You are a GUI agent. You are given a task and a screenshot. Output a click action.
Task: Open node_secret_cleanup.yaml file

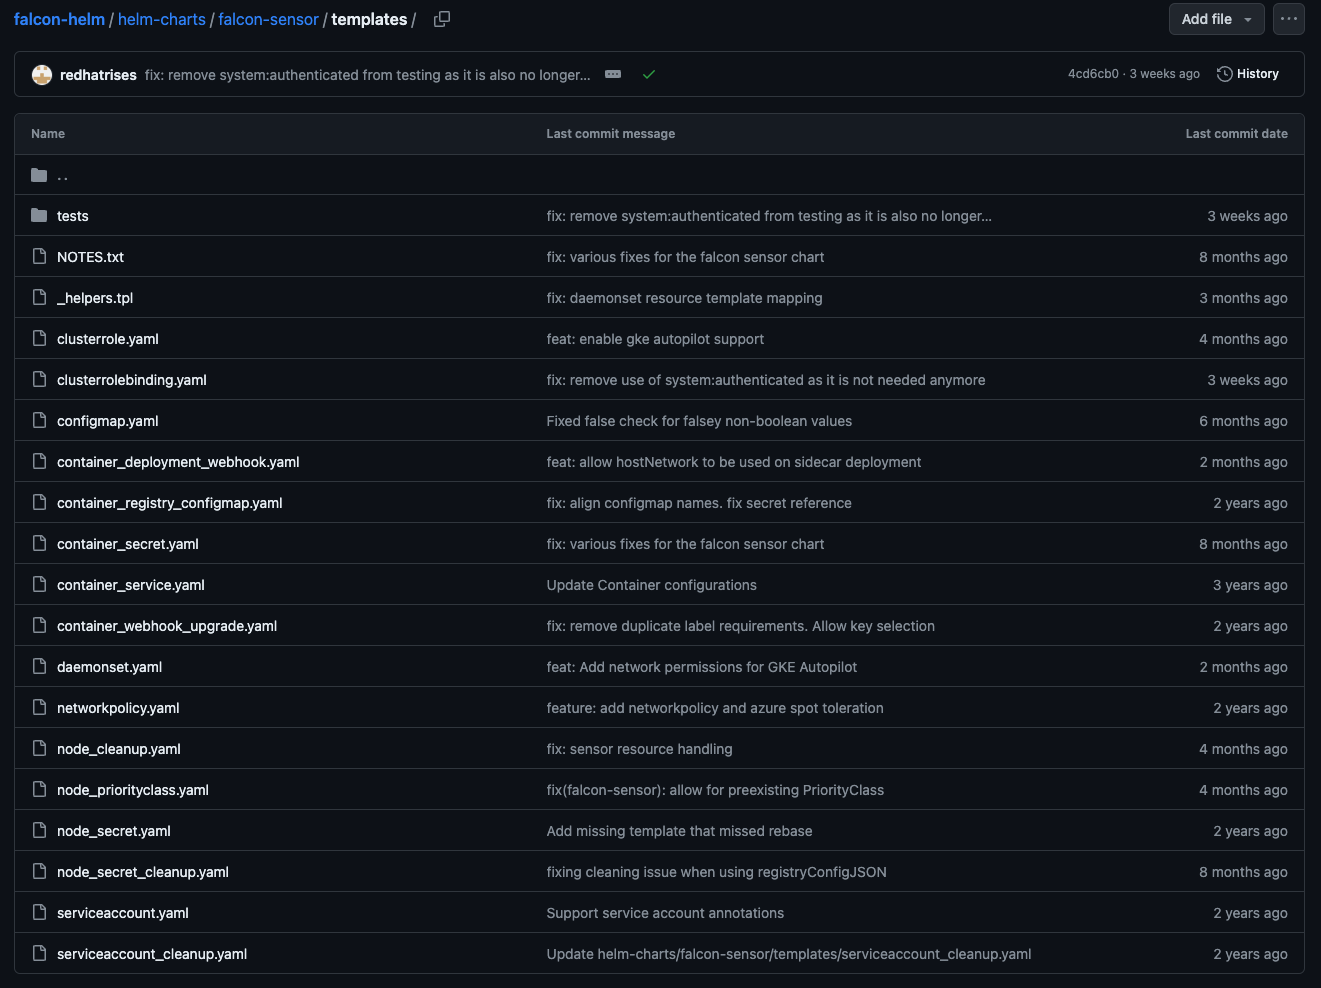(x=143, y=872)
